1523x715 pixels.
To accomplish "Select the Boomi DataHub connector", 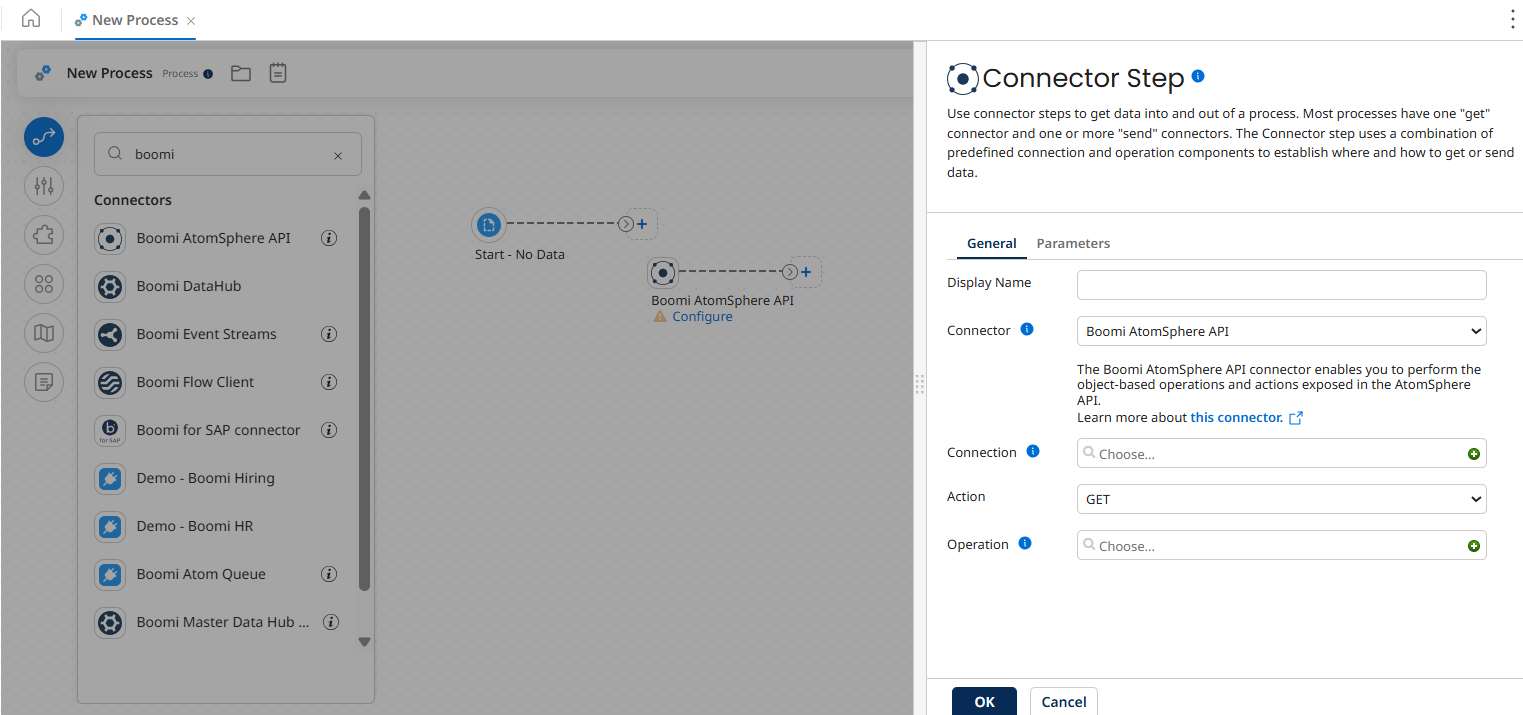I will click(x=189, y=286).
